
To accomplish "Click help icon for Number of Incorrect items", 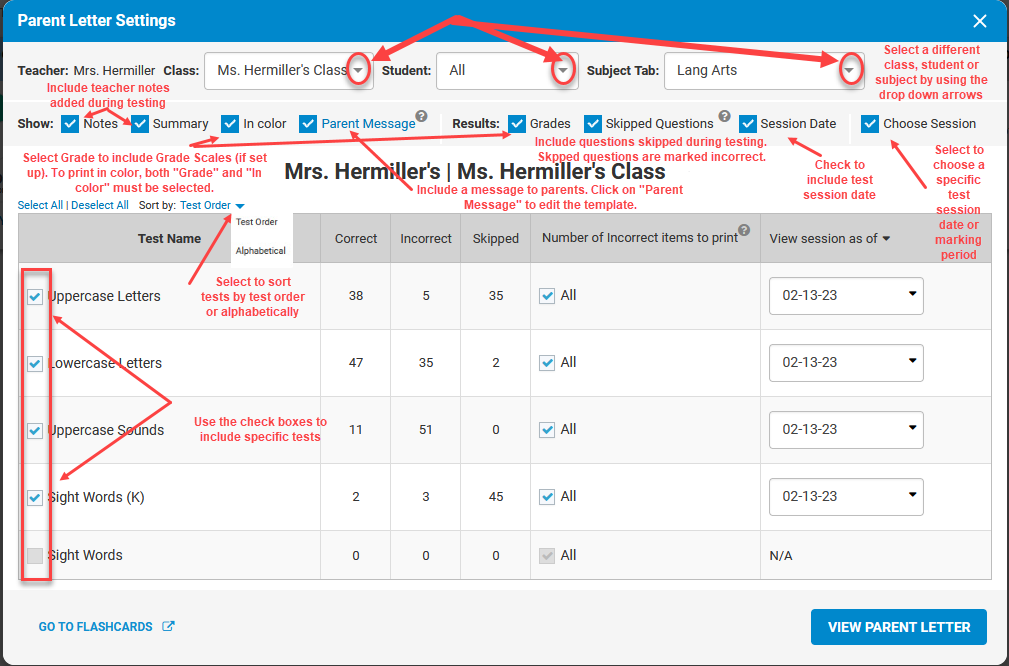I will click(744, 231).
